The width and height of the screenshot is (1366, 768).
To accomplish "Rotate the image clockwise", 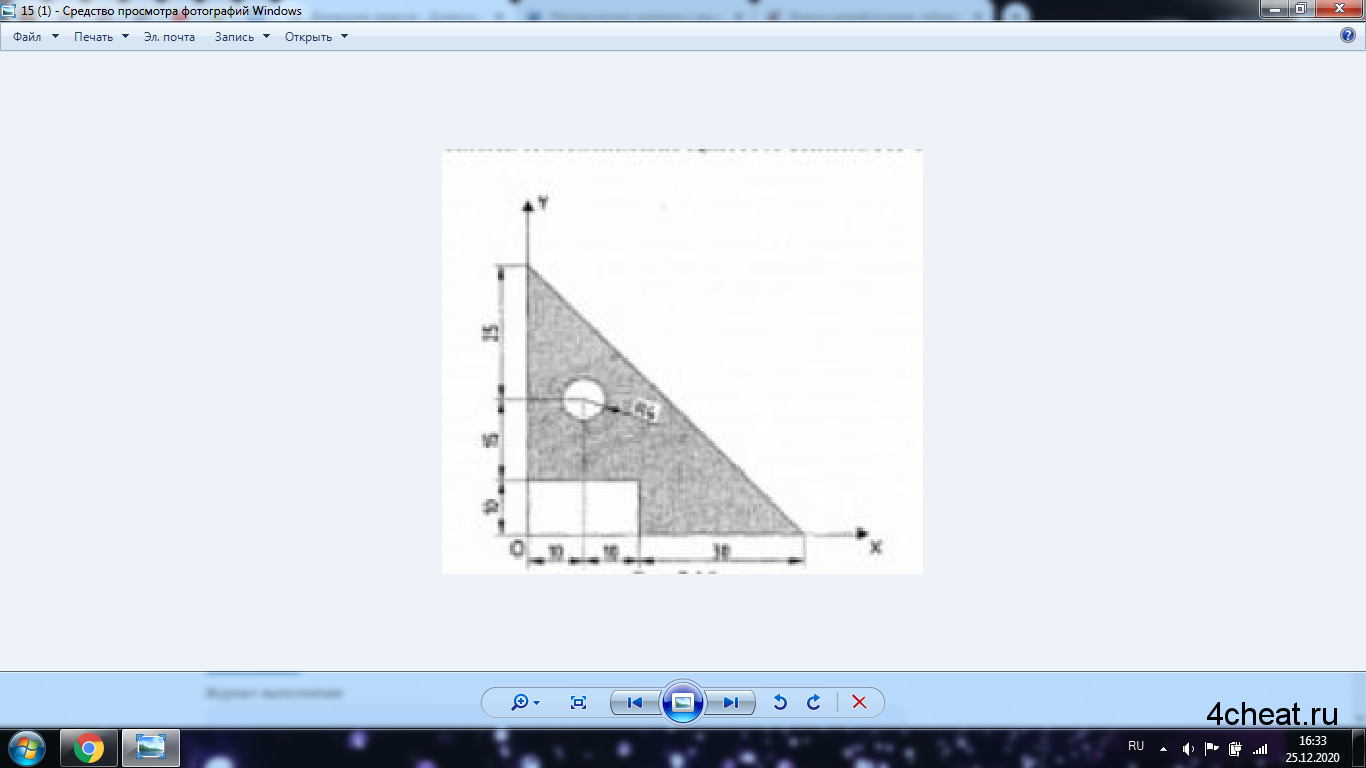I will (x=814, y=702).
